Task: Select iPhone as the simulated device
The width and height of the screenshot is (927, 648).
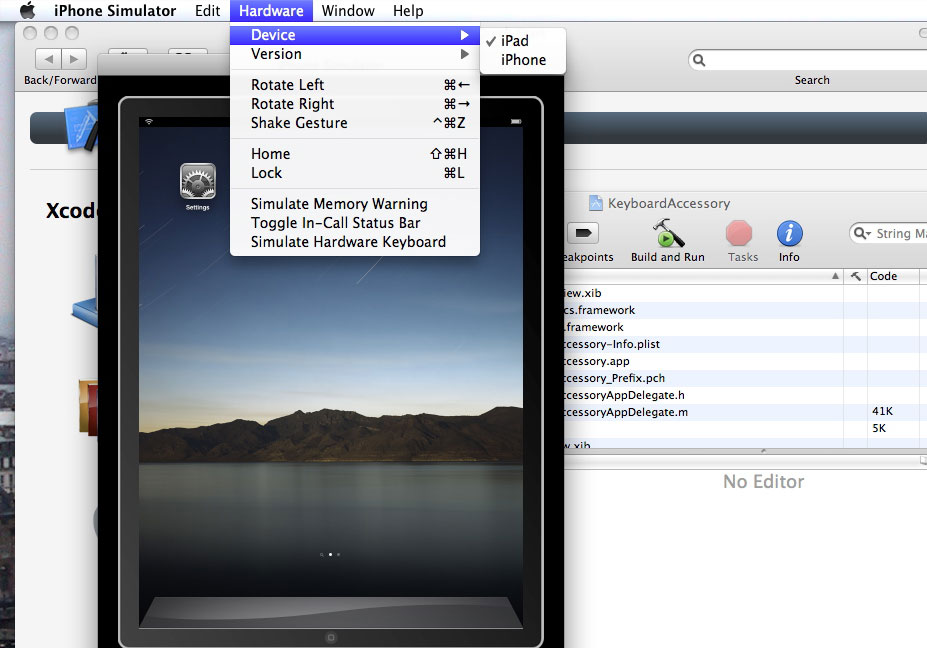Action: (523, 60)
